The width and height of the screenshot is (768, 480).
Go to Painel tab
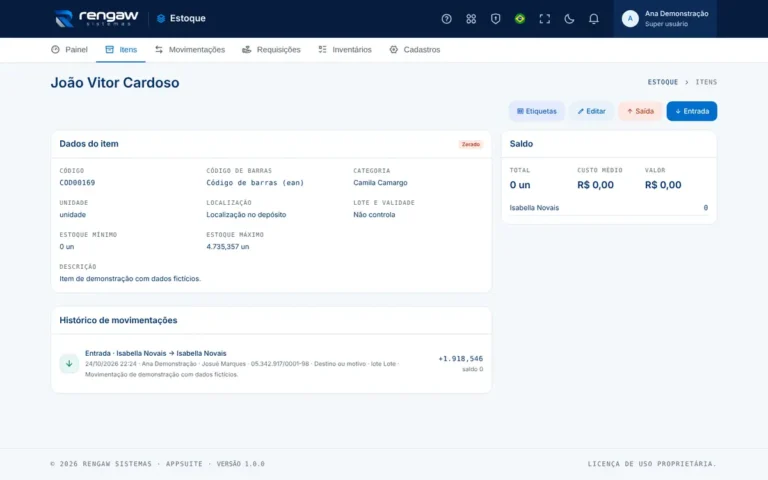(x=69, y=49)
